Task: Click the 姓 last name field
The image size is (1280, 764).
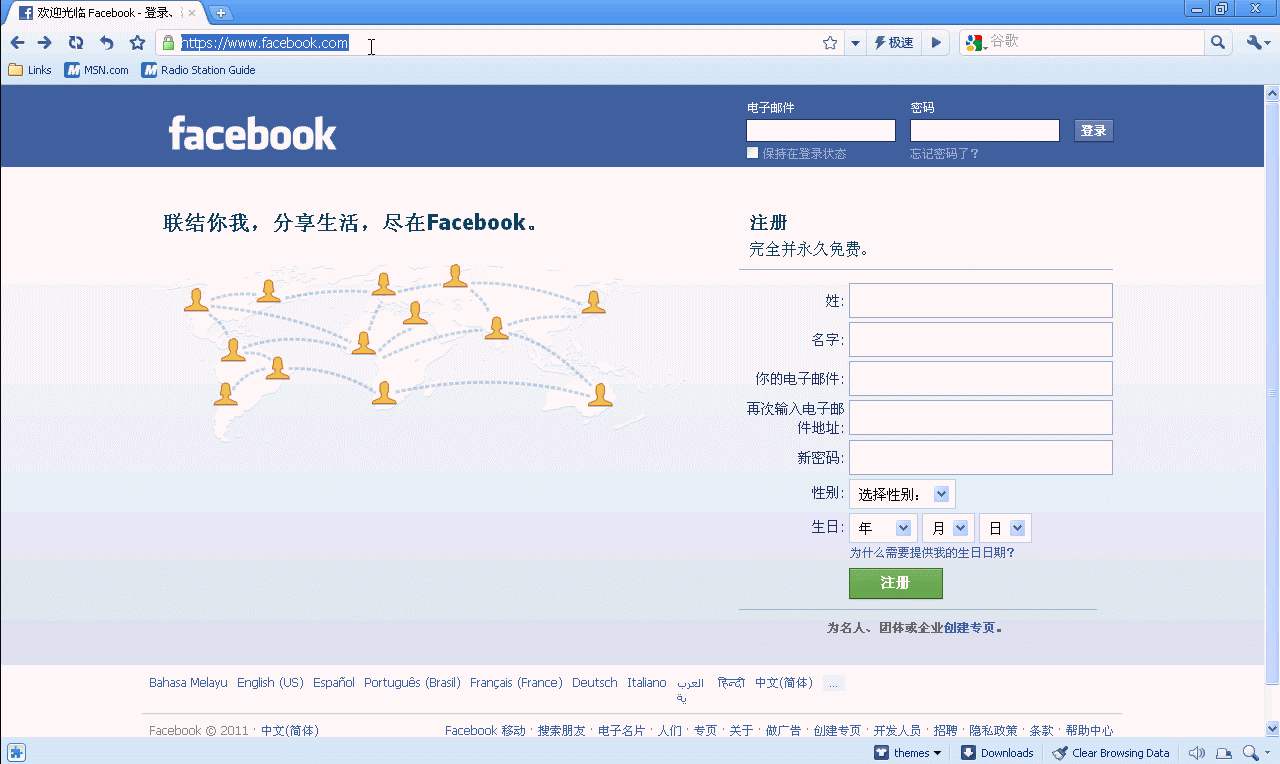Action: [x=981, y=300]
